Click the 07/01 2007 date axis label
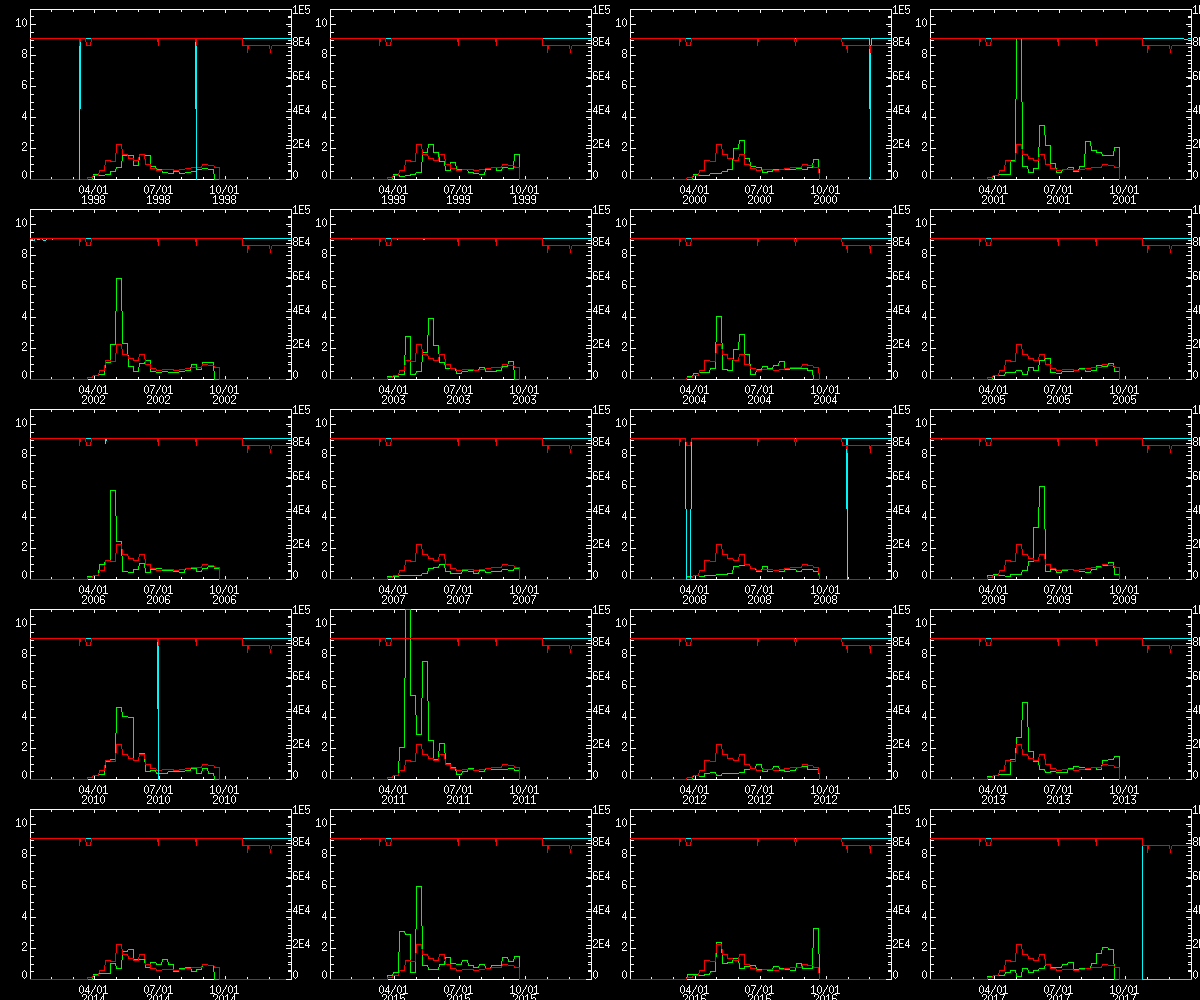This screenshot has height=1000, width=1200. (x=458, y=594)
